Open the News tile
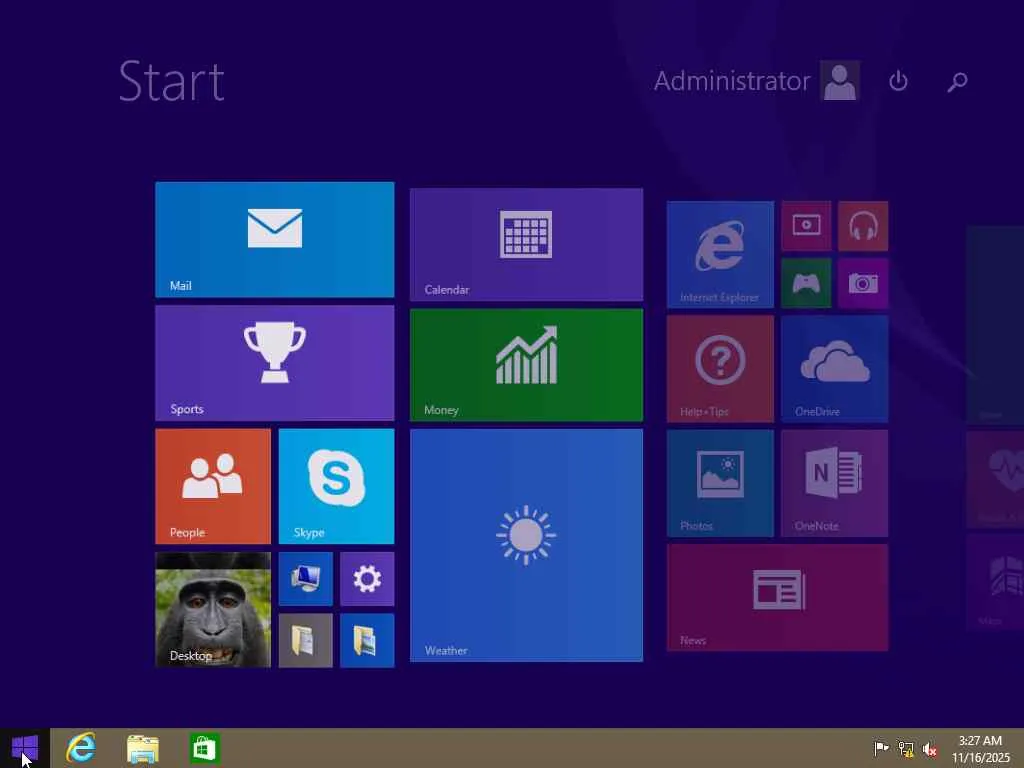Viewport: 1024px width, 768px height. [777, 598]
